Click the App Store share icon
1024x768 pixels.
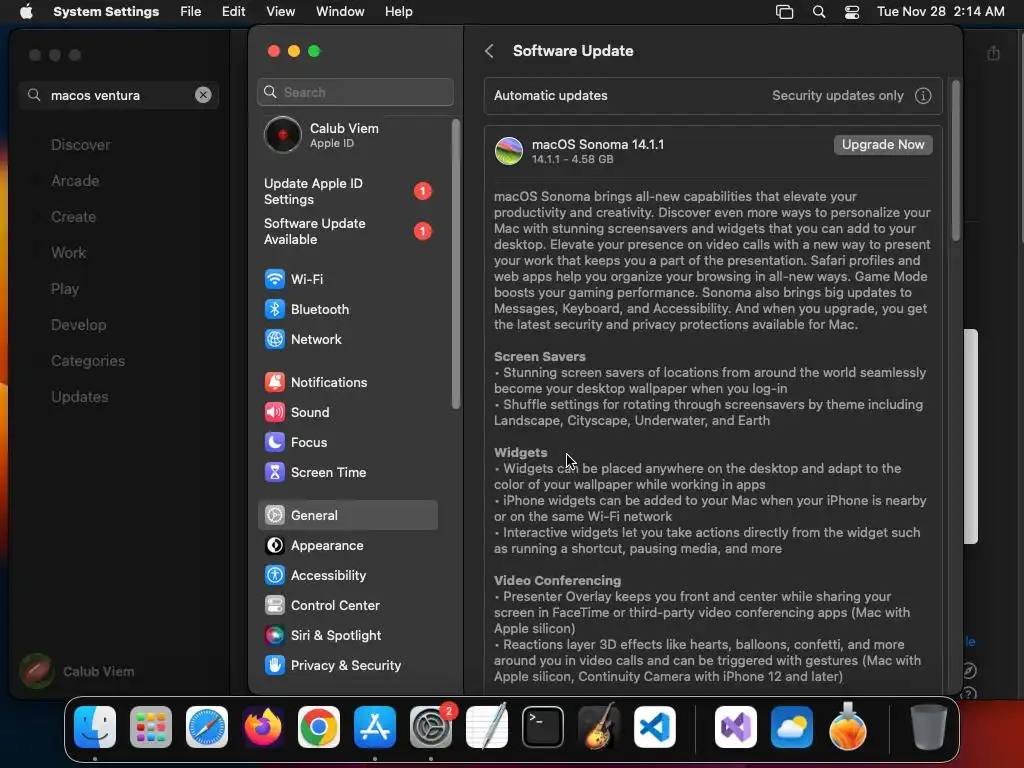click(993, 53)
